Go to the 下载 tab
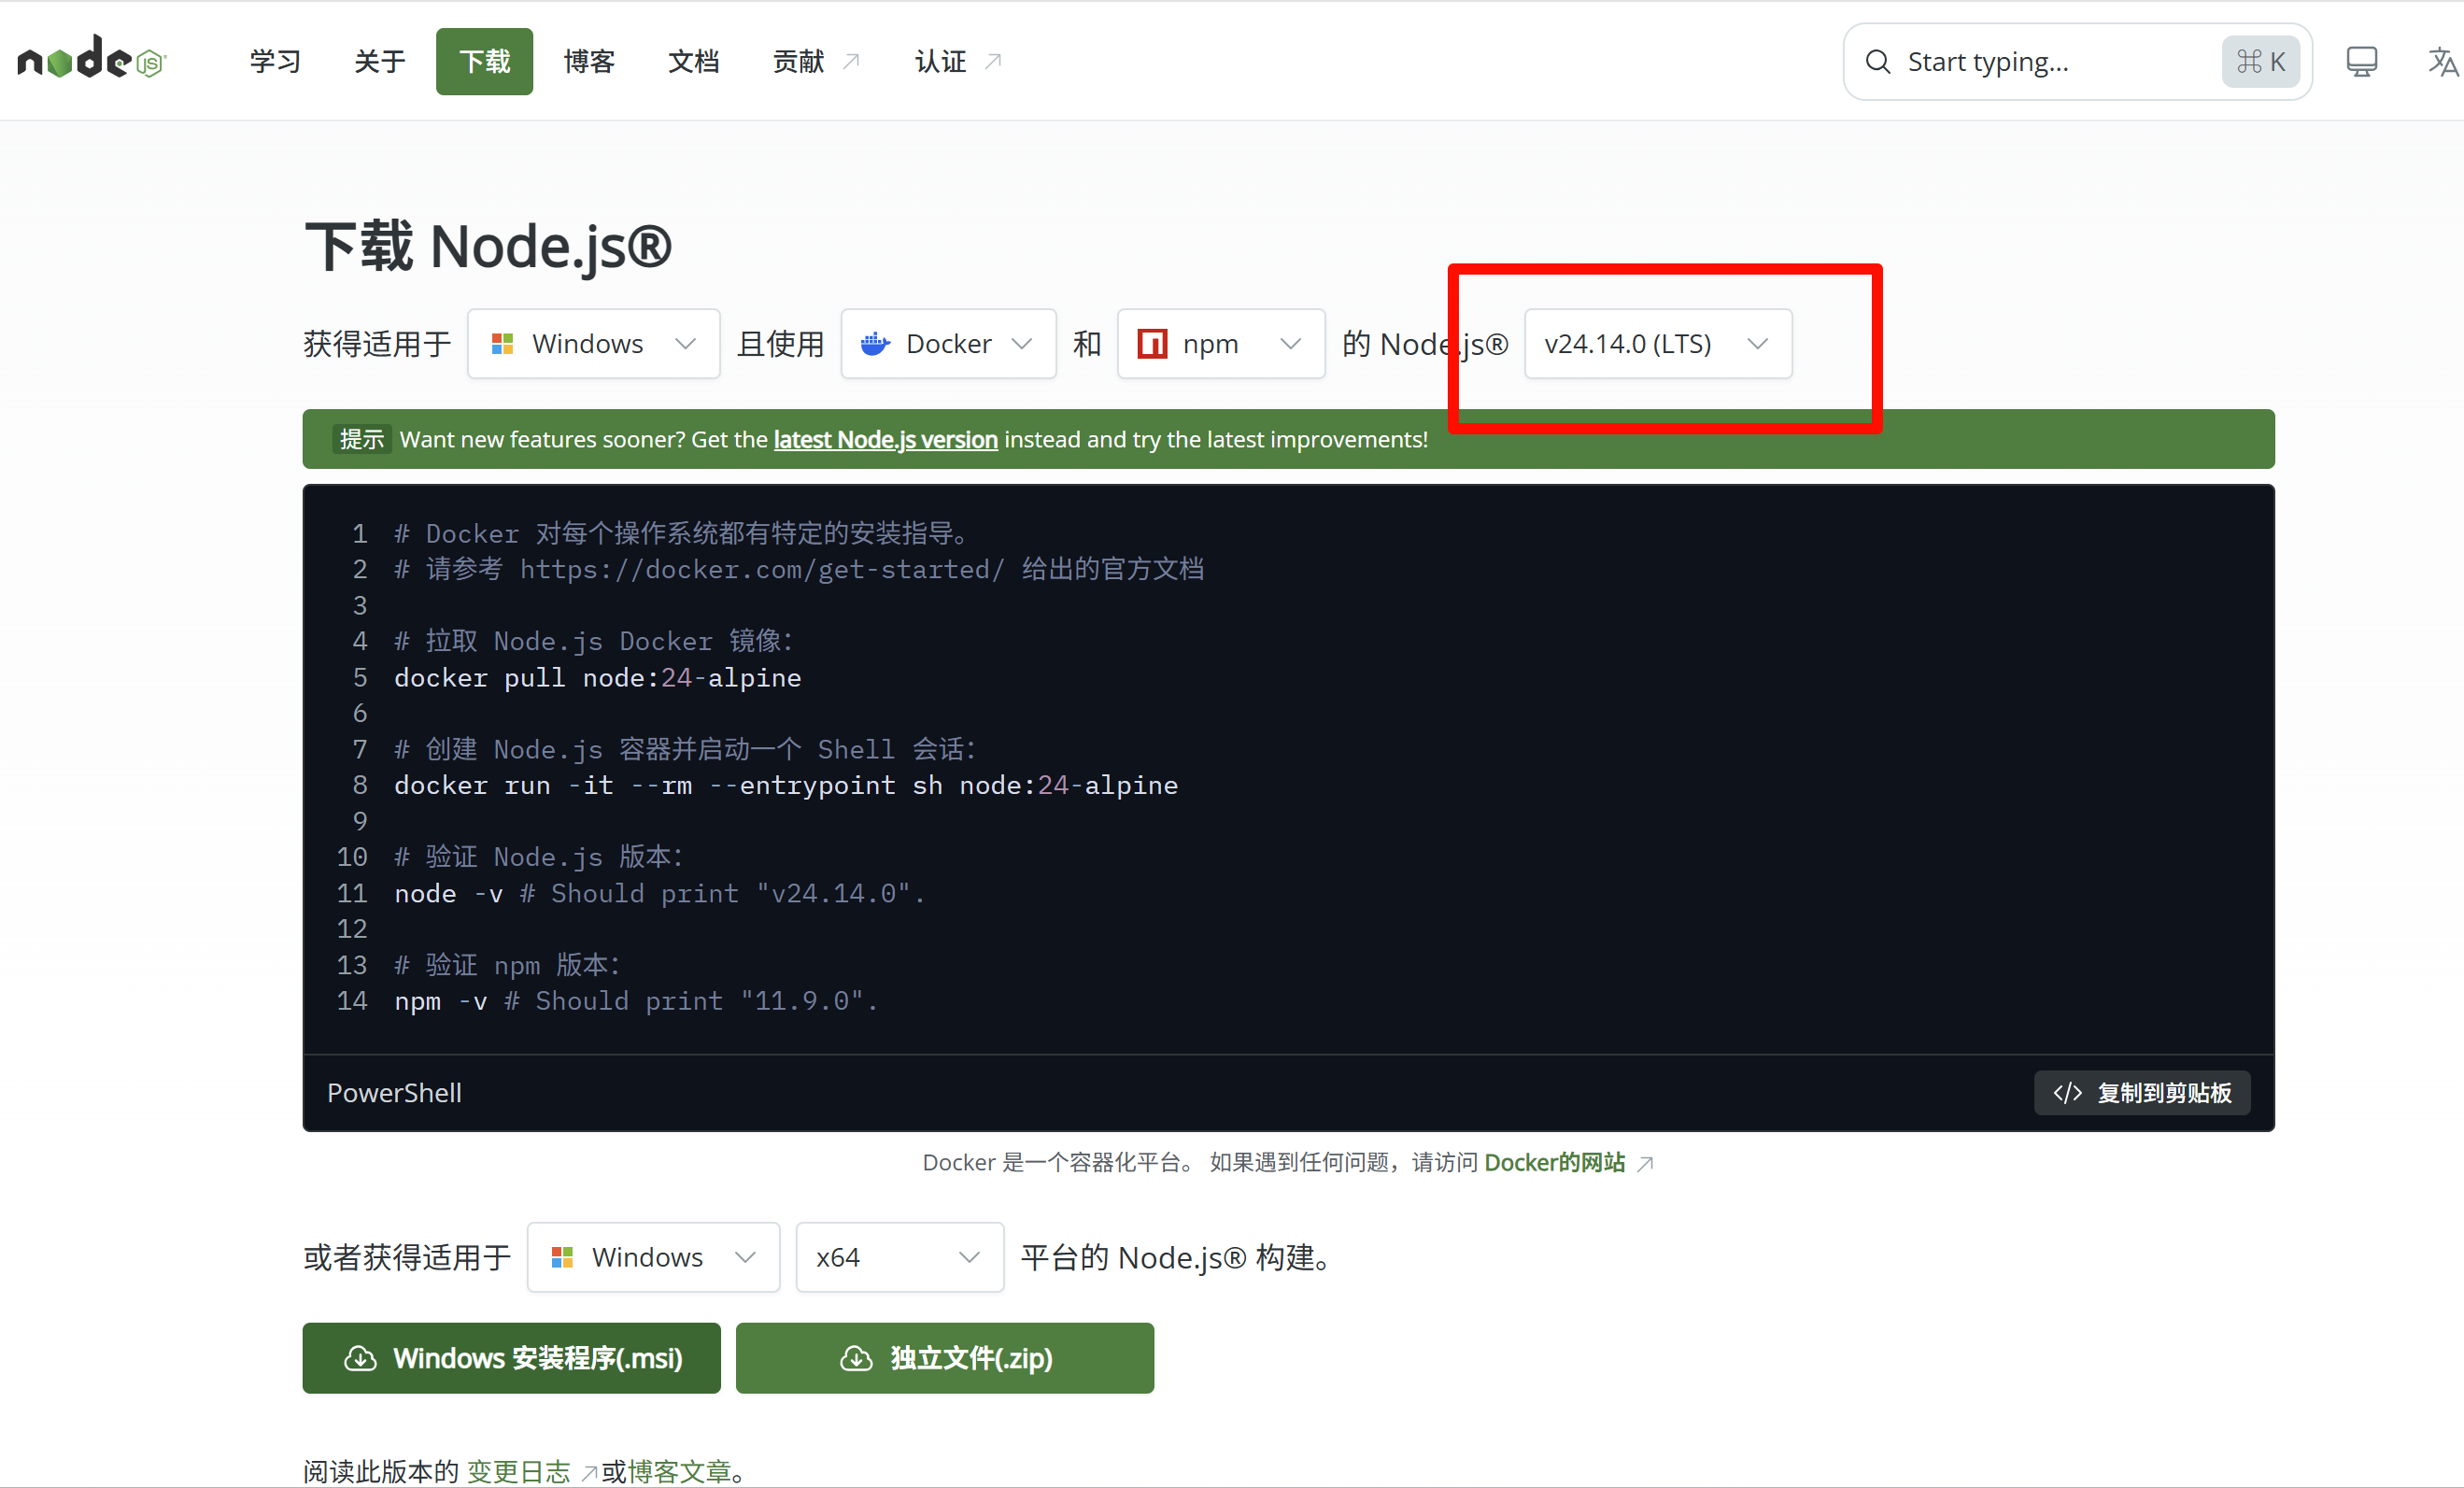This screenshot has height=1488, width=2464. point(484,62)
